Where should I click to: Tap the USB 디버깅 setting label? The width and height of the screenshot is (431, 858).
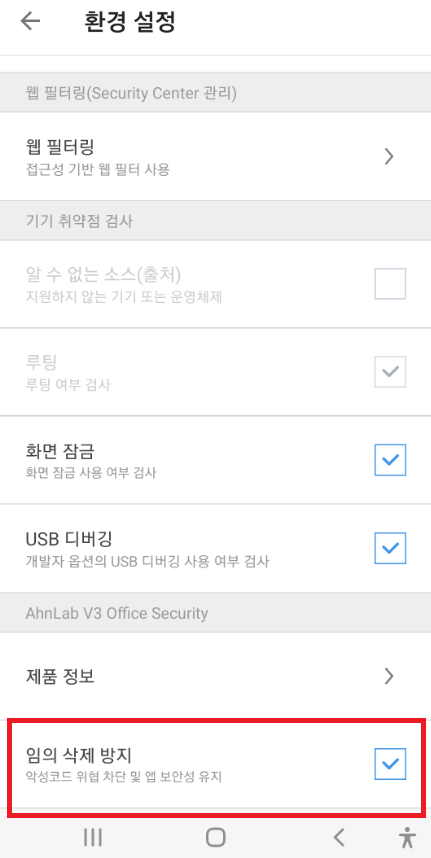click(x=69, y=539)
